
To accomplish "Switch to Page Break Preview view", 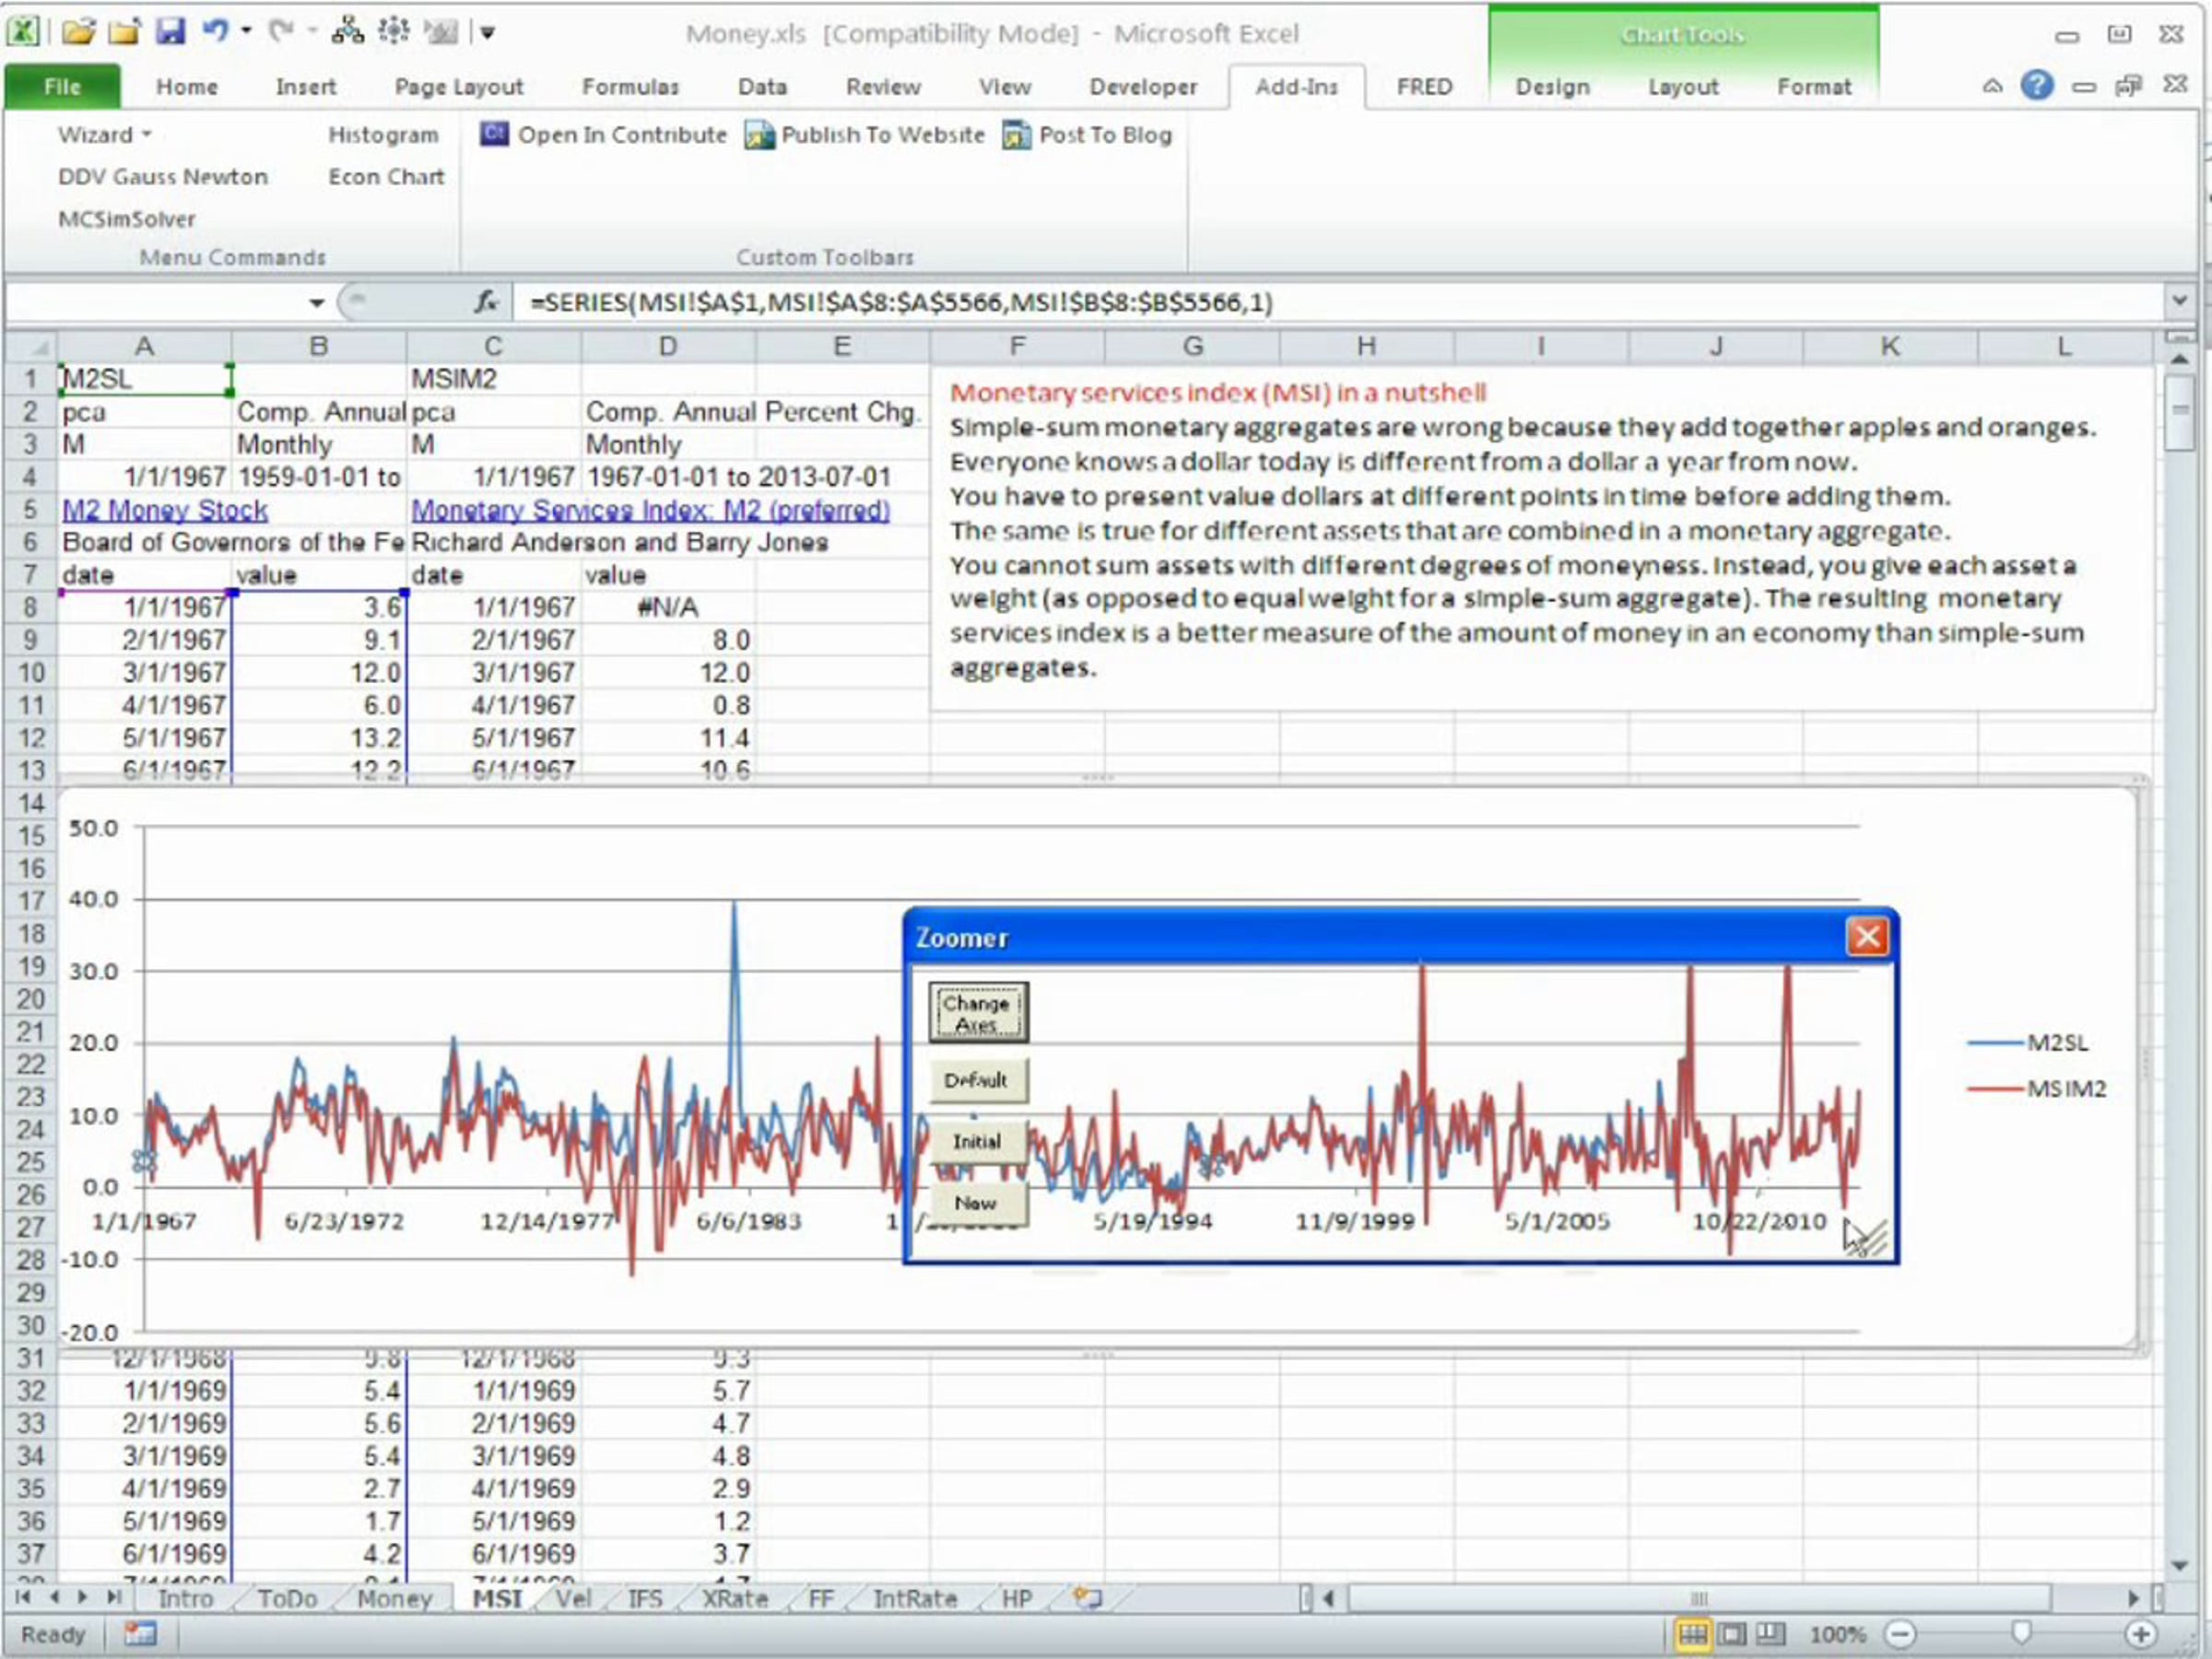I will point(1770,1635).
